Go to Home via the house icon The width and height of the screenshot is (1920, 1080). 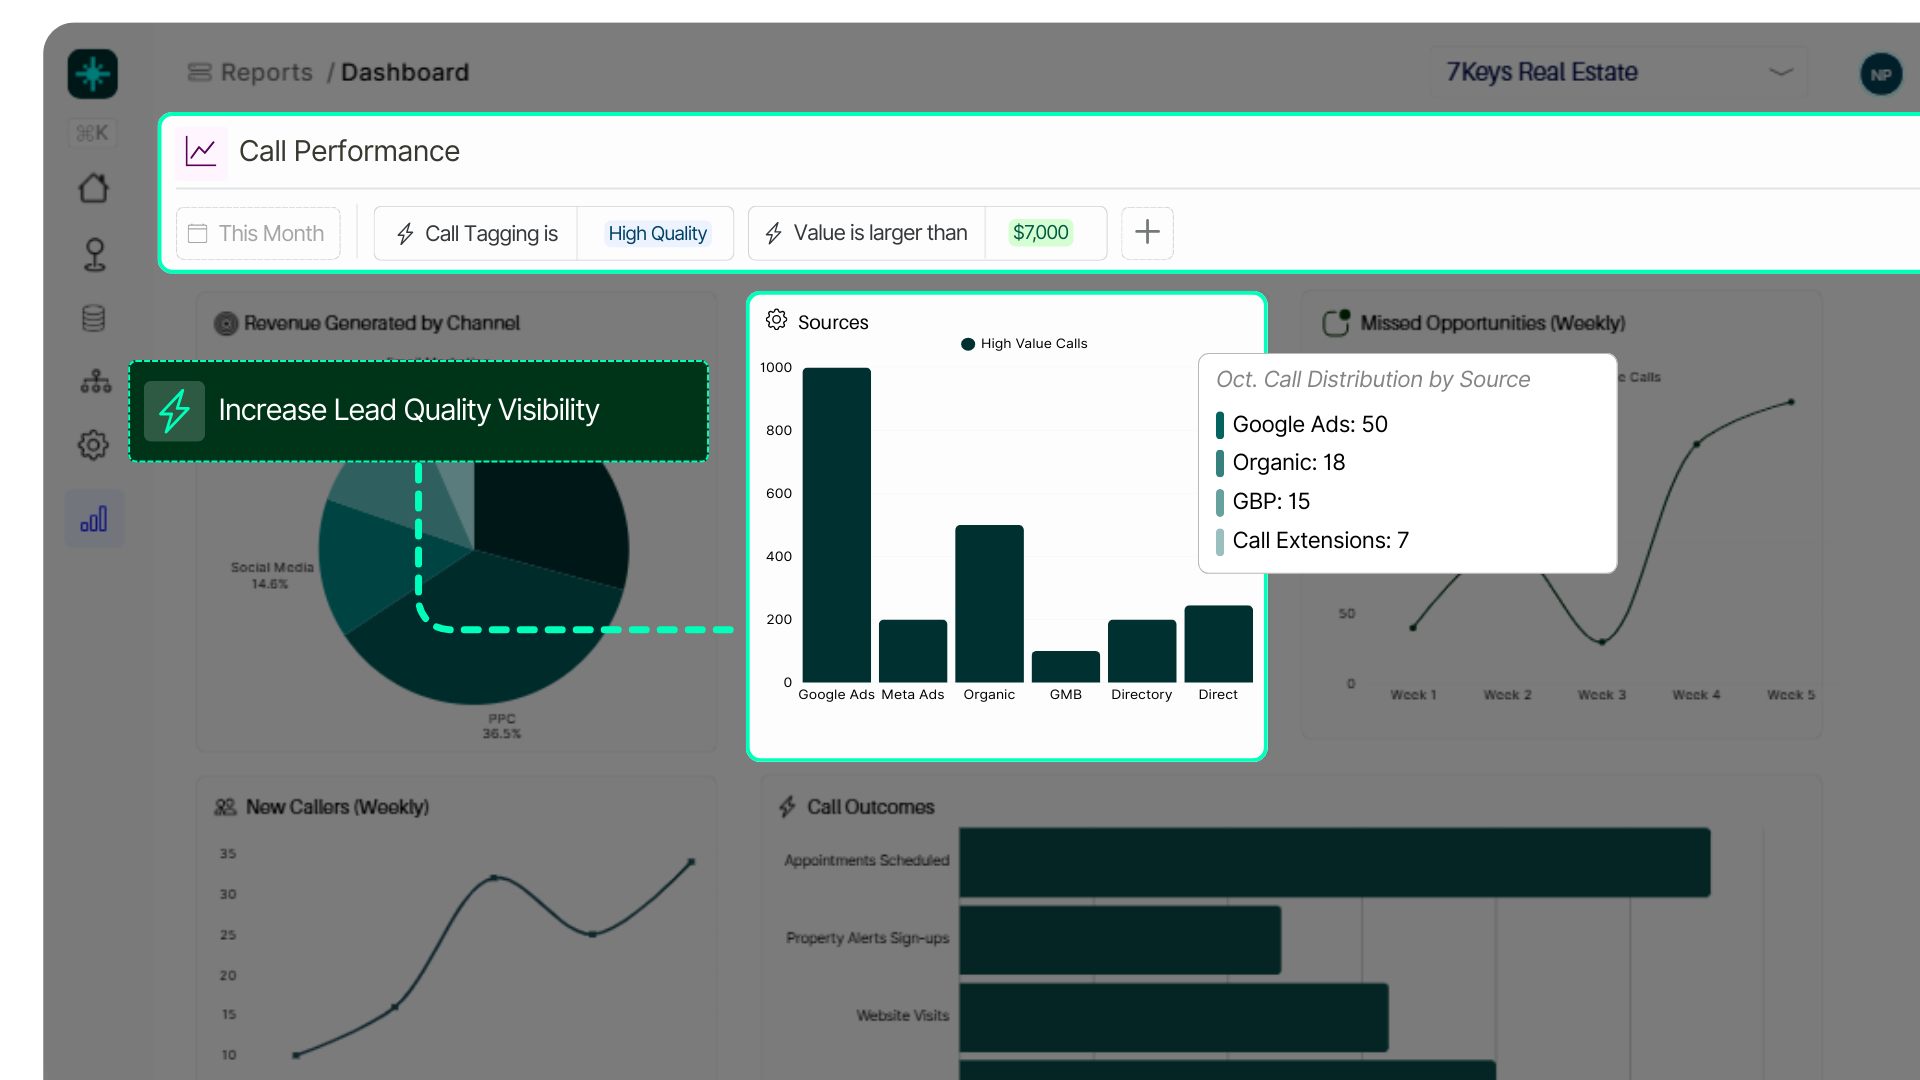point(94,188)
